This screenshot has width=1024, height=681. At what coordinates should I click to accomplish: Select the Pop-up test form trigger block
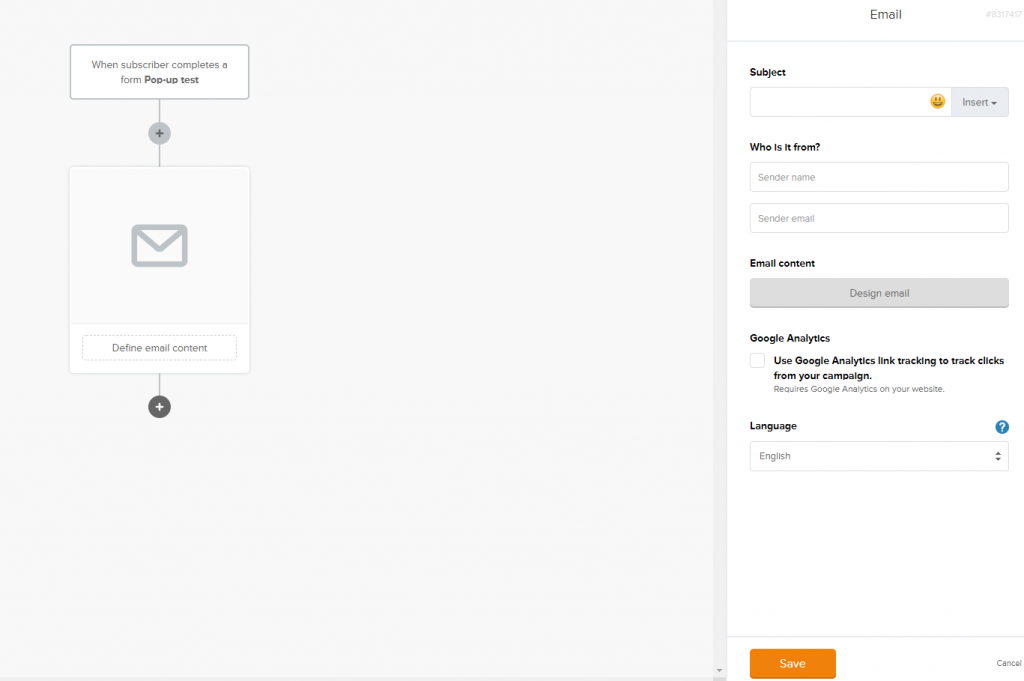(x=159, y=72)
